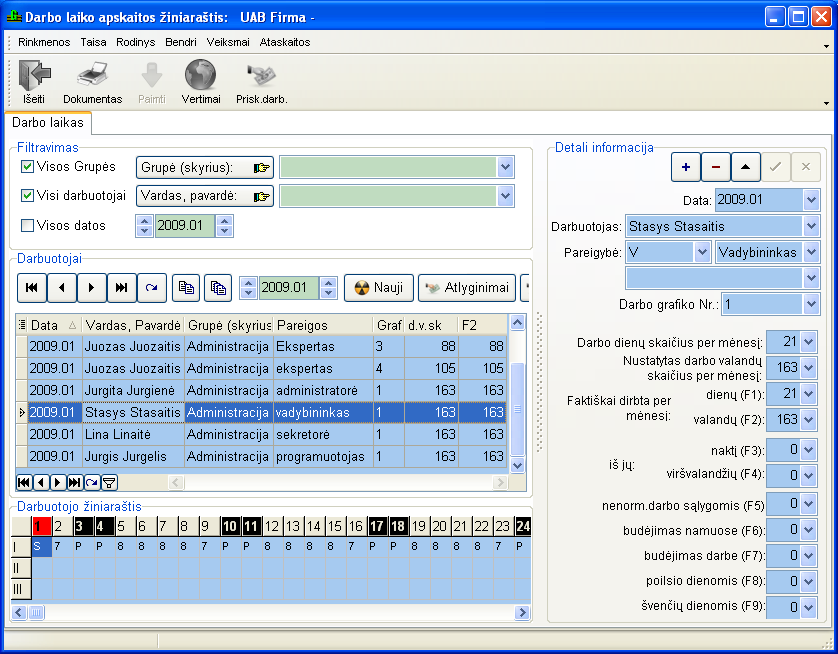838x654 pixels.
Task: Select the Darbo laikas tab
Action: pos(48,122)
